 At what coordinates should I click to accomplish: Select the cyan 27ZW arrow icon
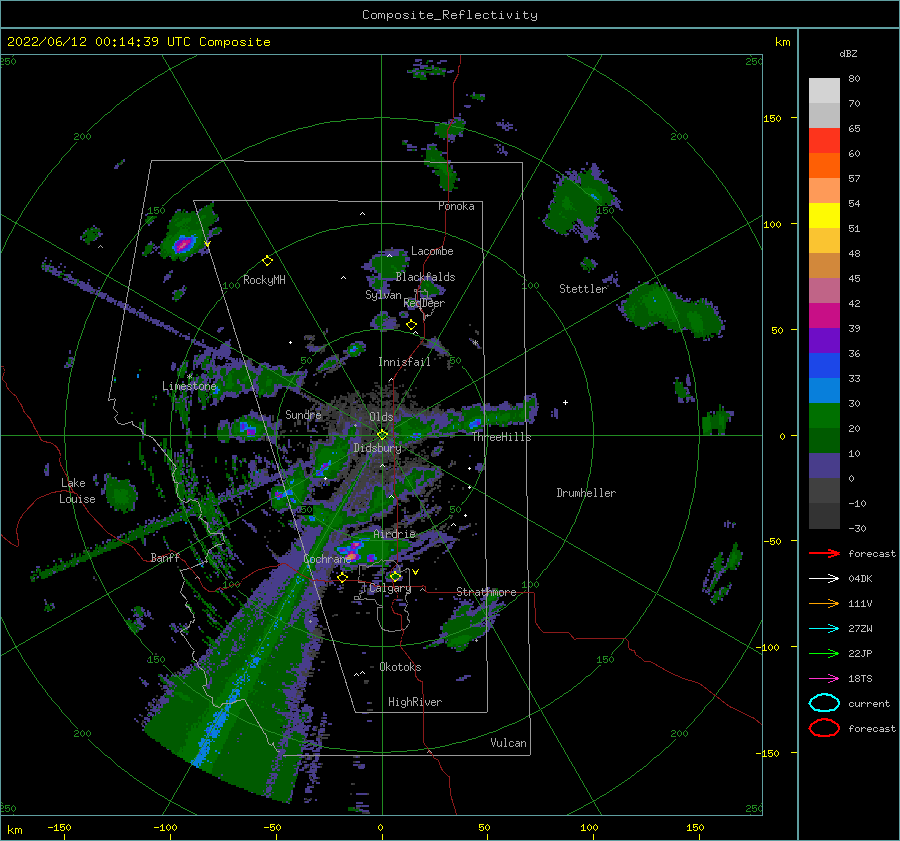[x=824, y=629]
